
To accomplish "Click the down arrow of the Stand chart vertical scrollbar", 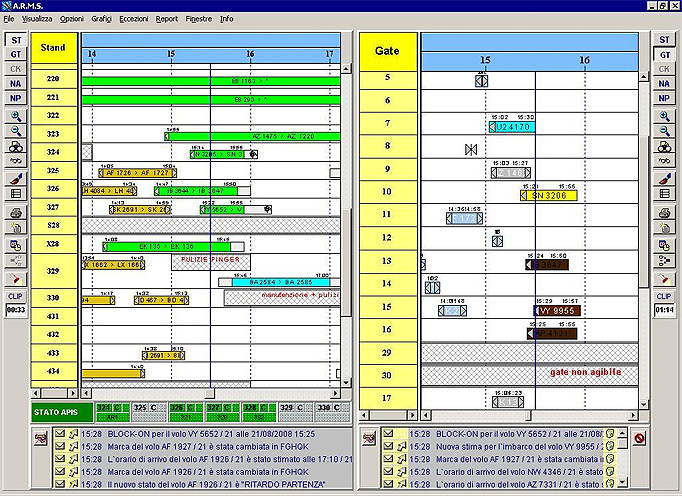I will [x=346, y=382].
